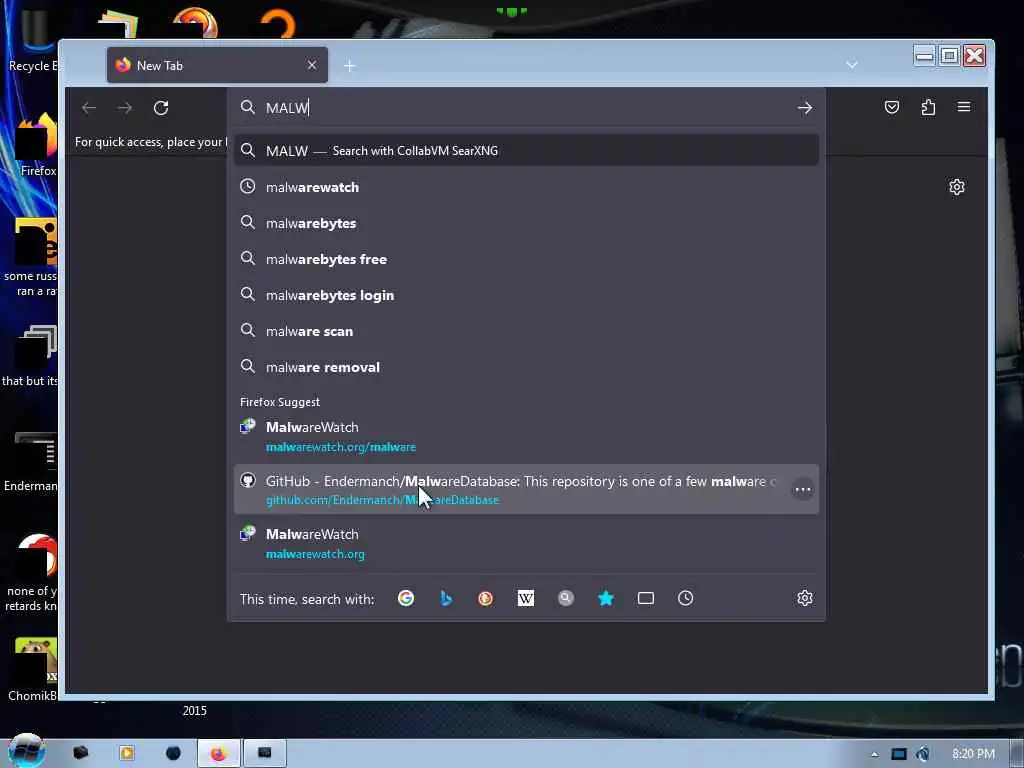The width and height of the screenshot is (1024, 768).
Task: Click the go arrow in address bar
Action: 805,108
